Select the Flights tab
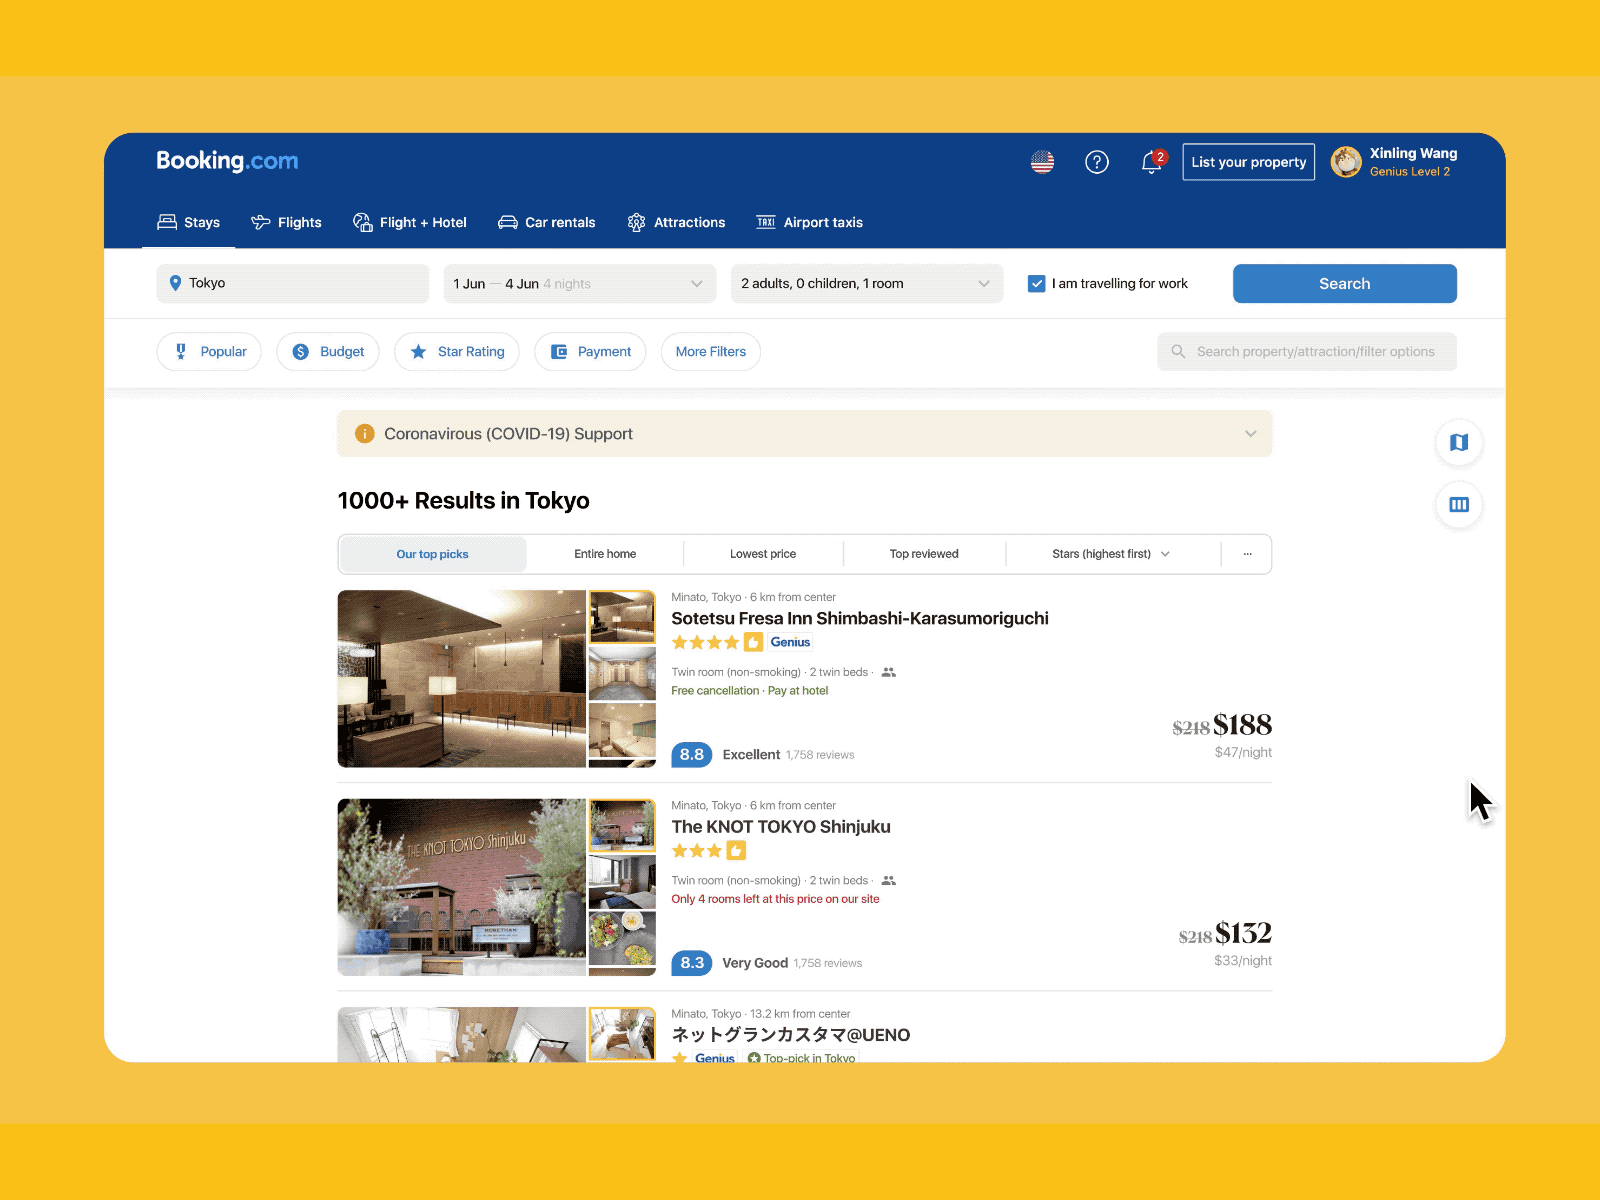The image size is (1600, 1200). (x=286, y=222)
